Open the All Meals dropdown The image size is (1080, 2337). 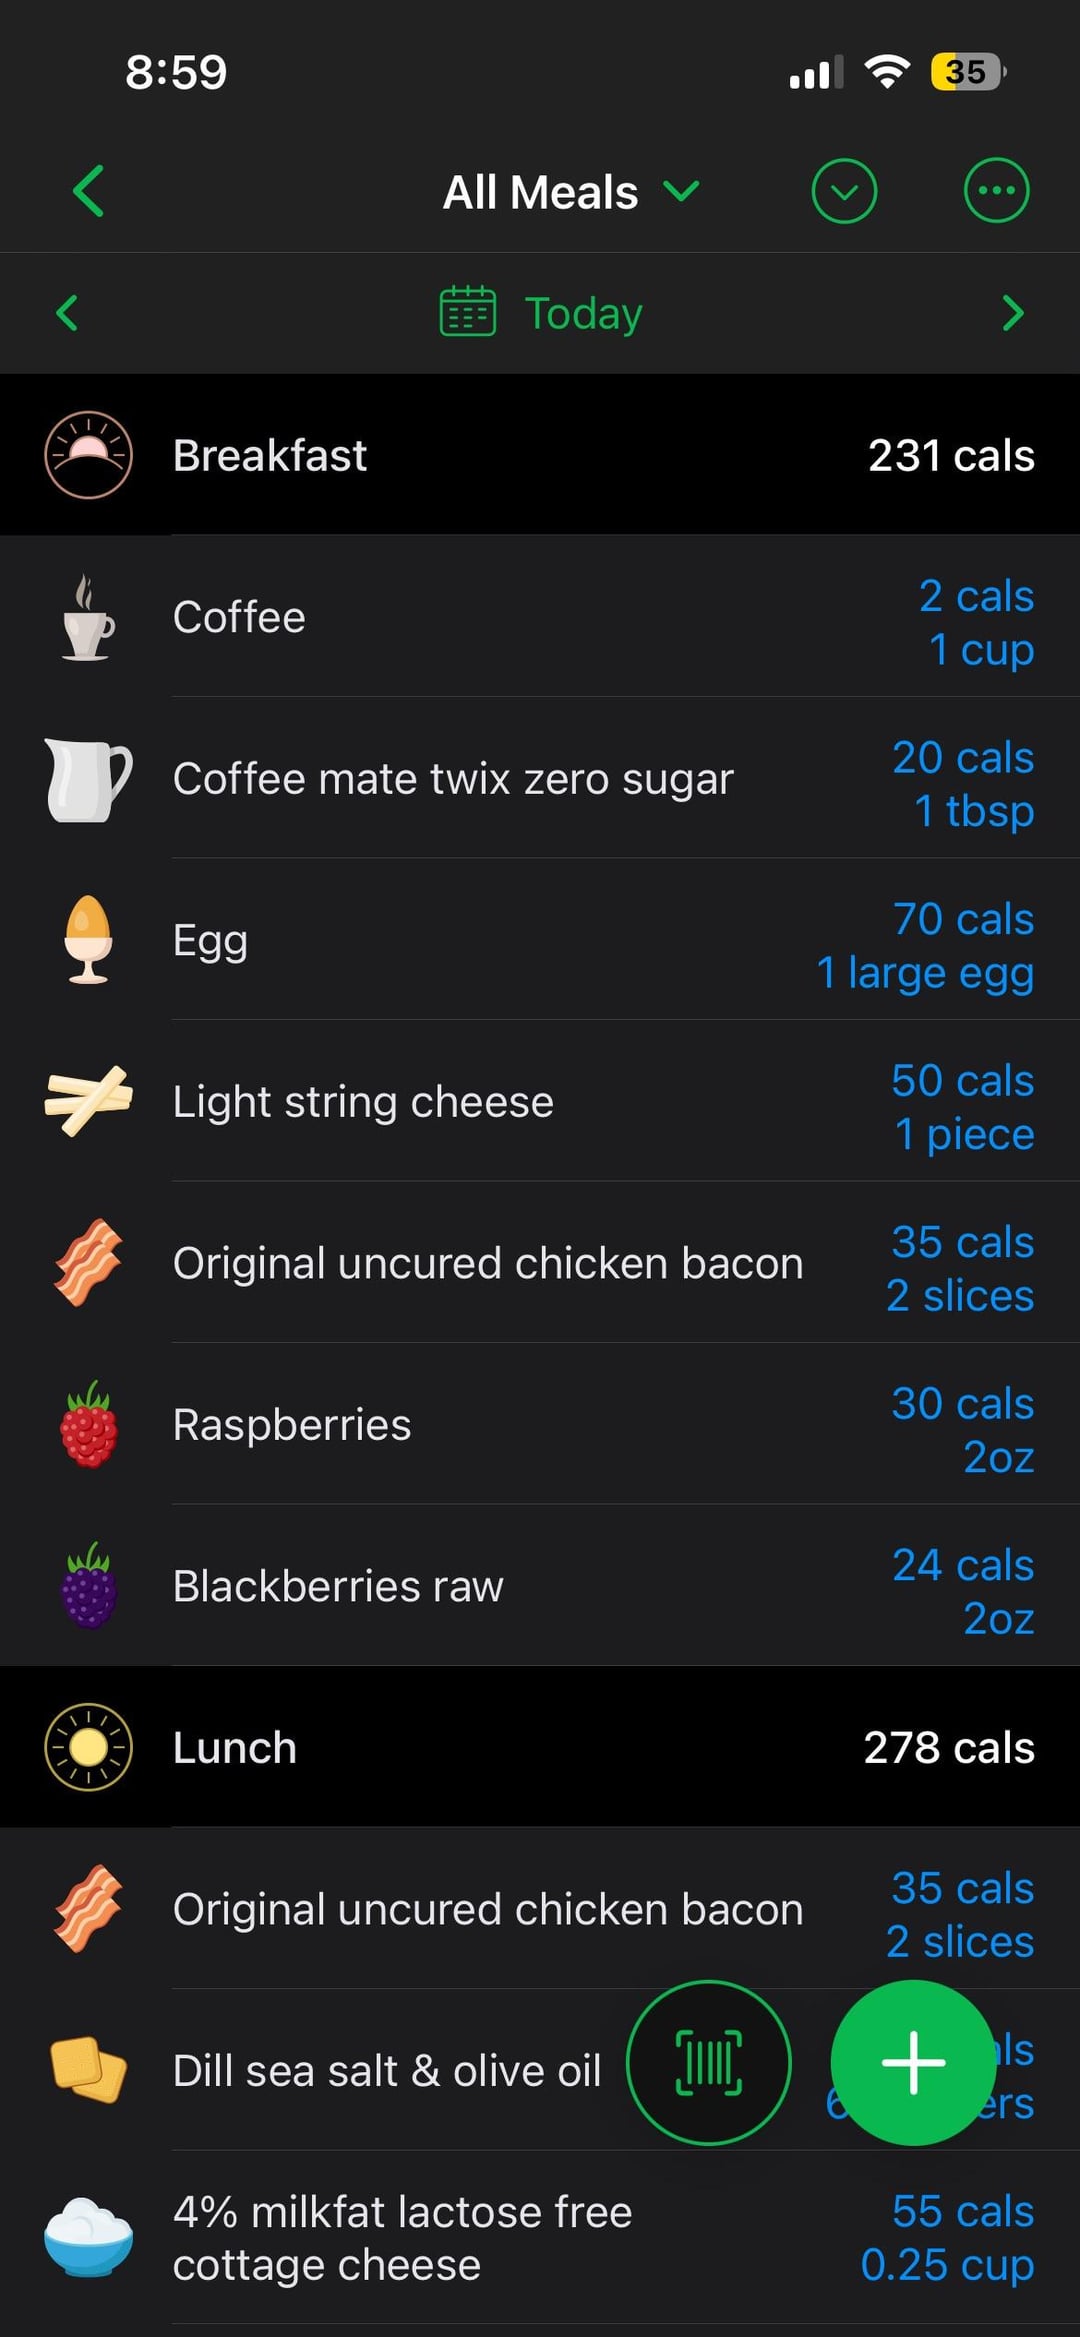(570, 192)
